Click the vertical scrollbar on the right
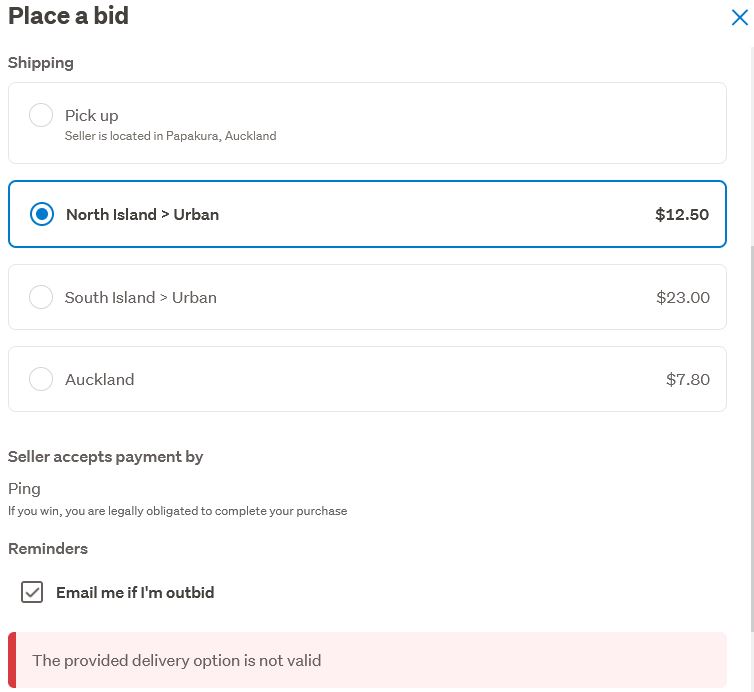 pyautogui.click(x=751, y=150)
